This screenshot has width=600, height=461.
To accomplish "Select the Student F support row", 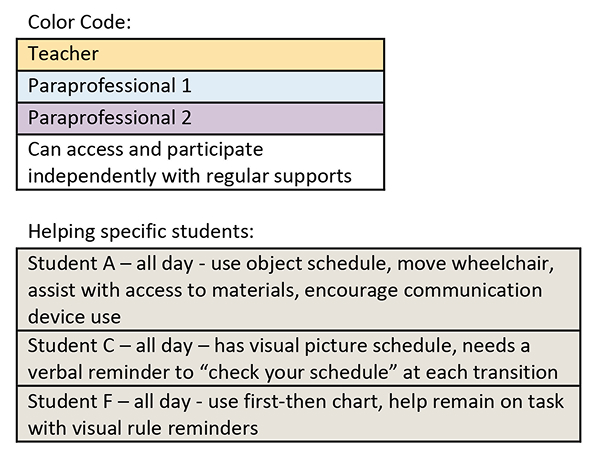I will coord(298,414).
